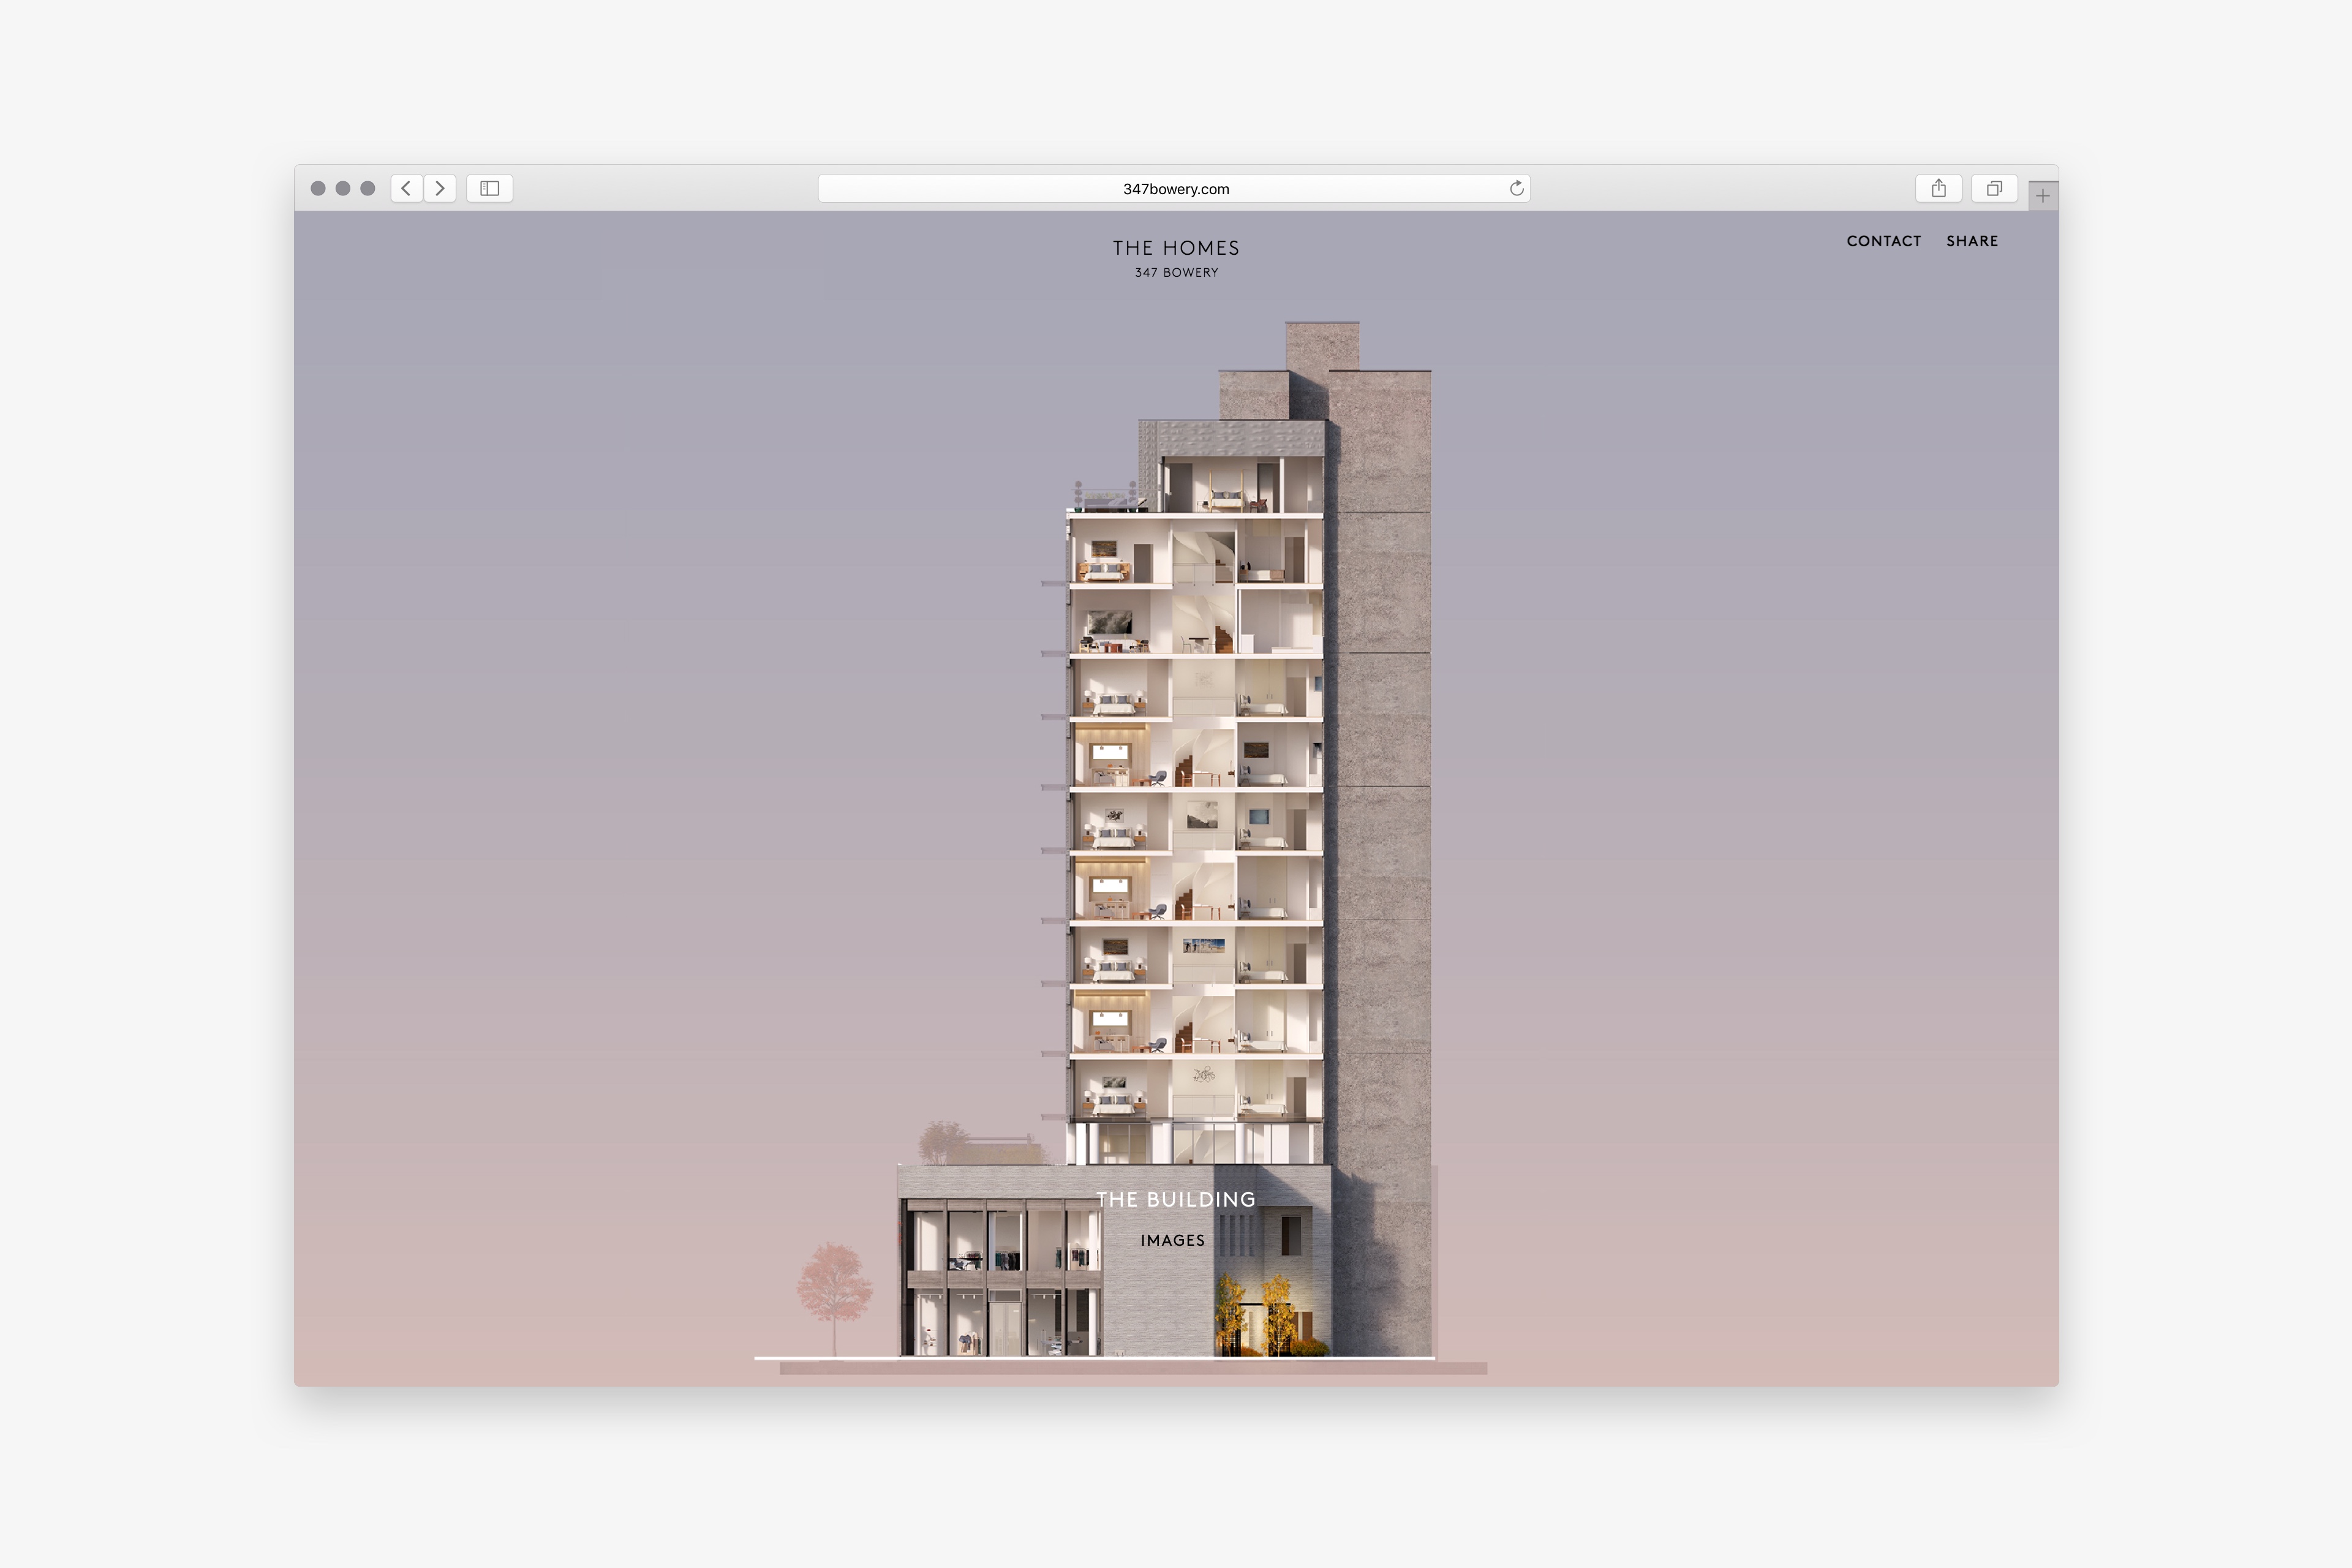Select the IMAGES menu item

click(1173, 1240)
